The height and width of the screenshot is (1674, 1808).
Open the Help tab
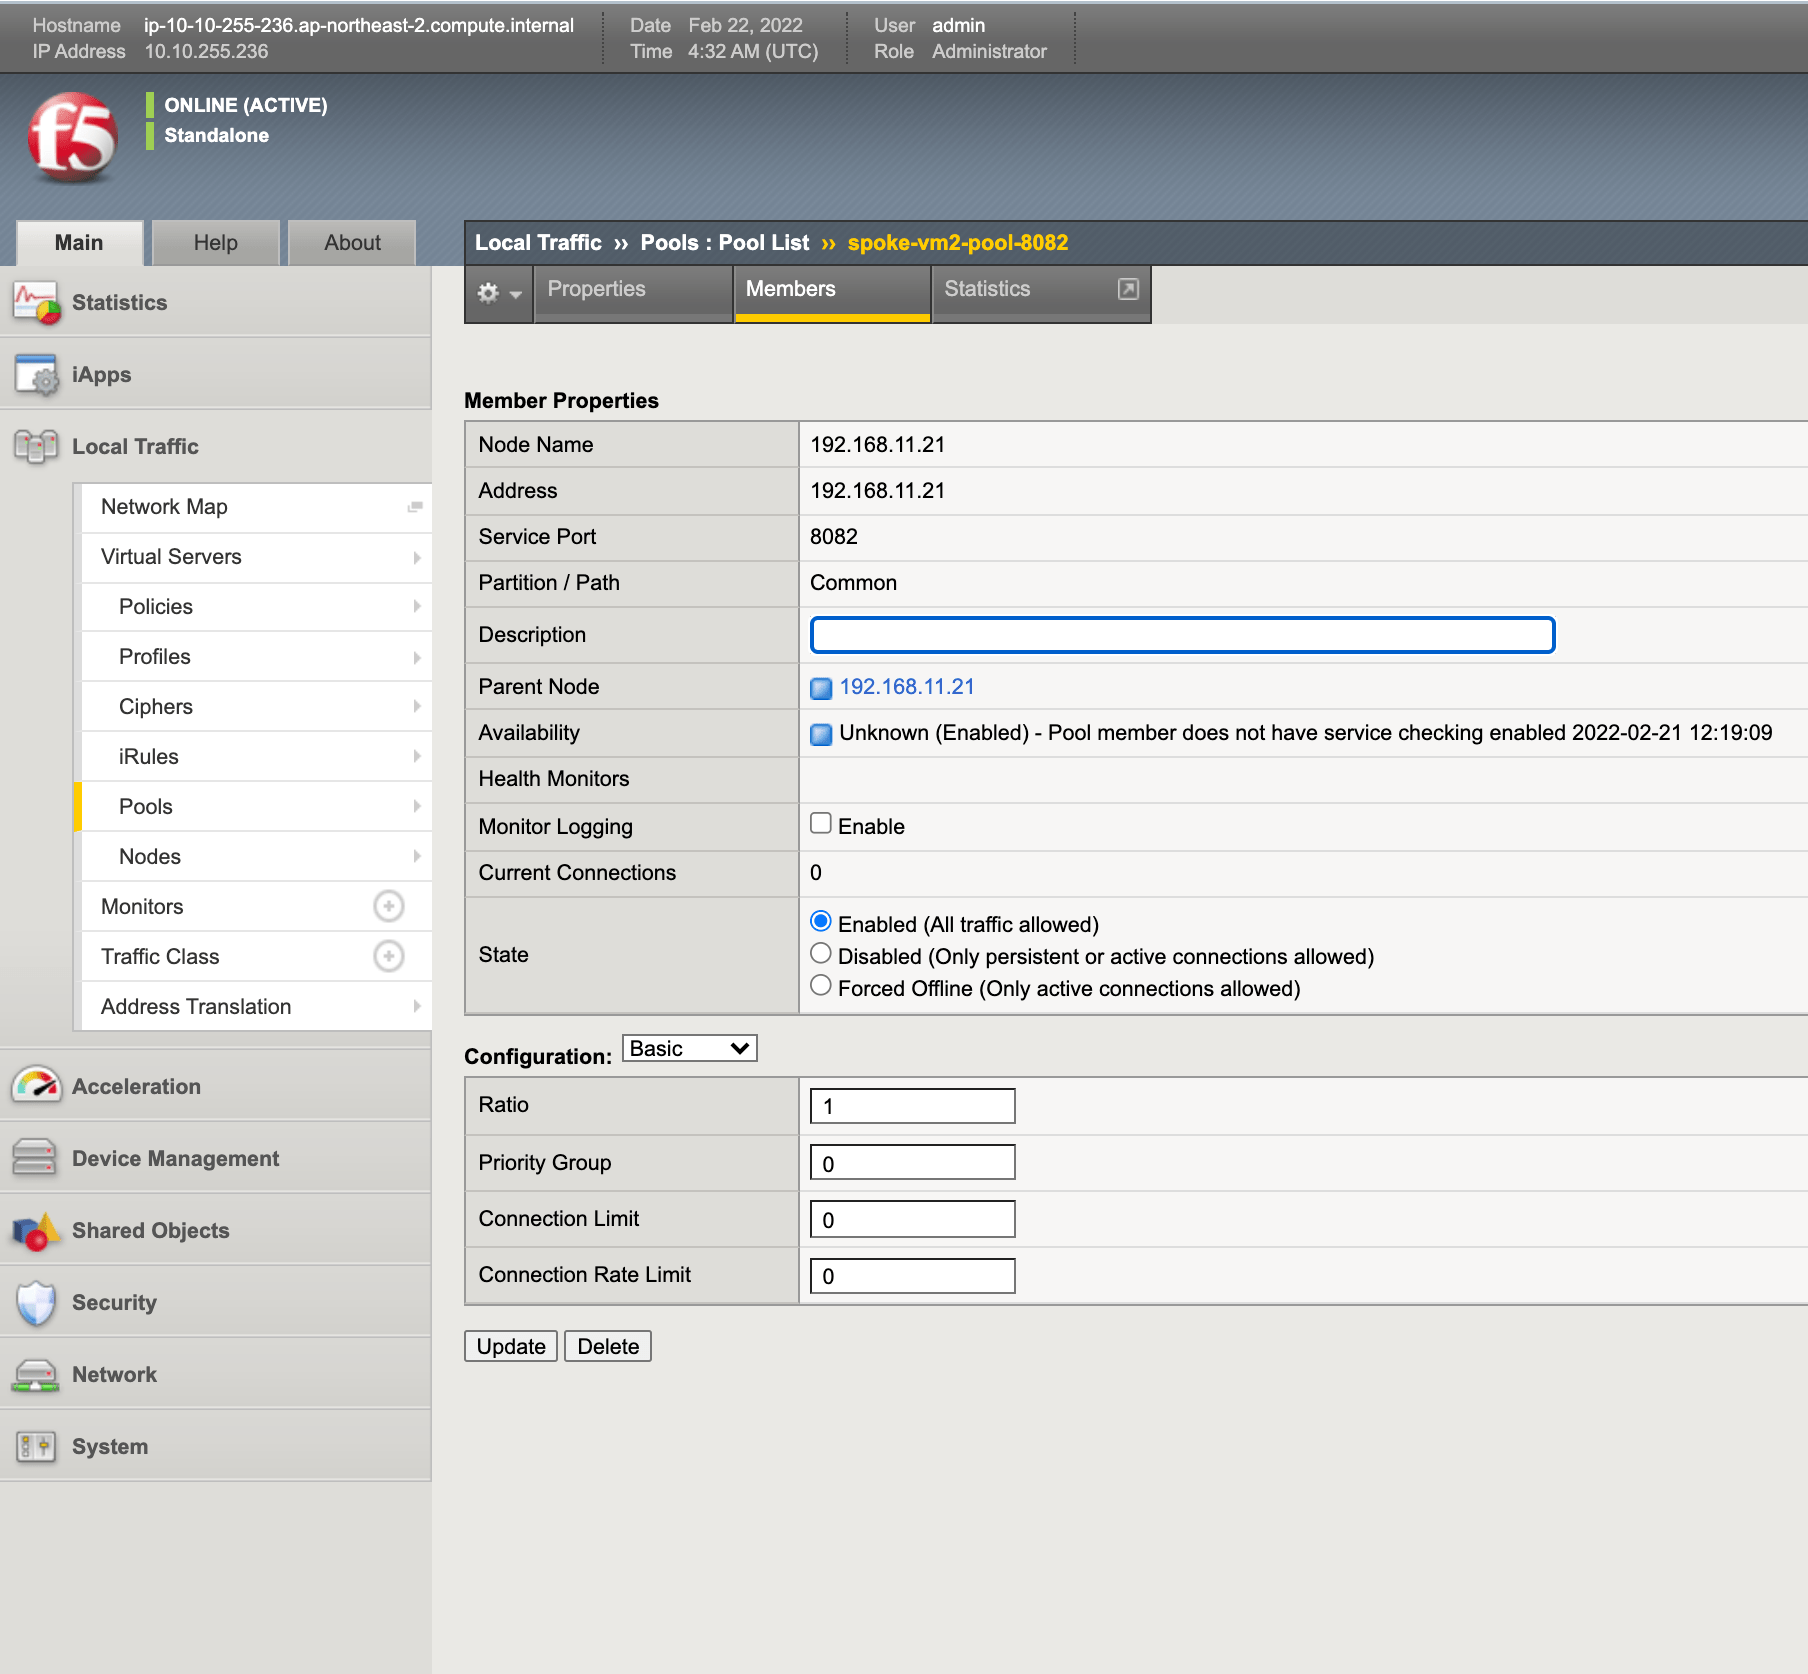click(x=215, y=243)
